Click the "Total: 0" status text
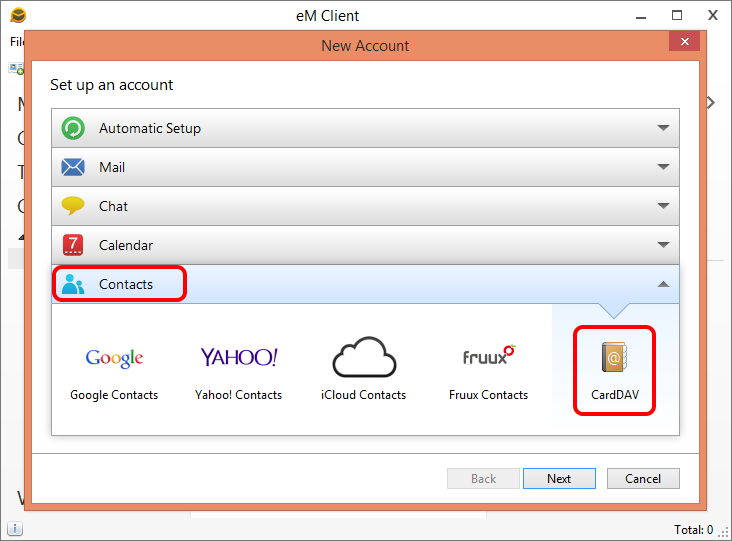 point(693,530)
